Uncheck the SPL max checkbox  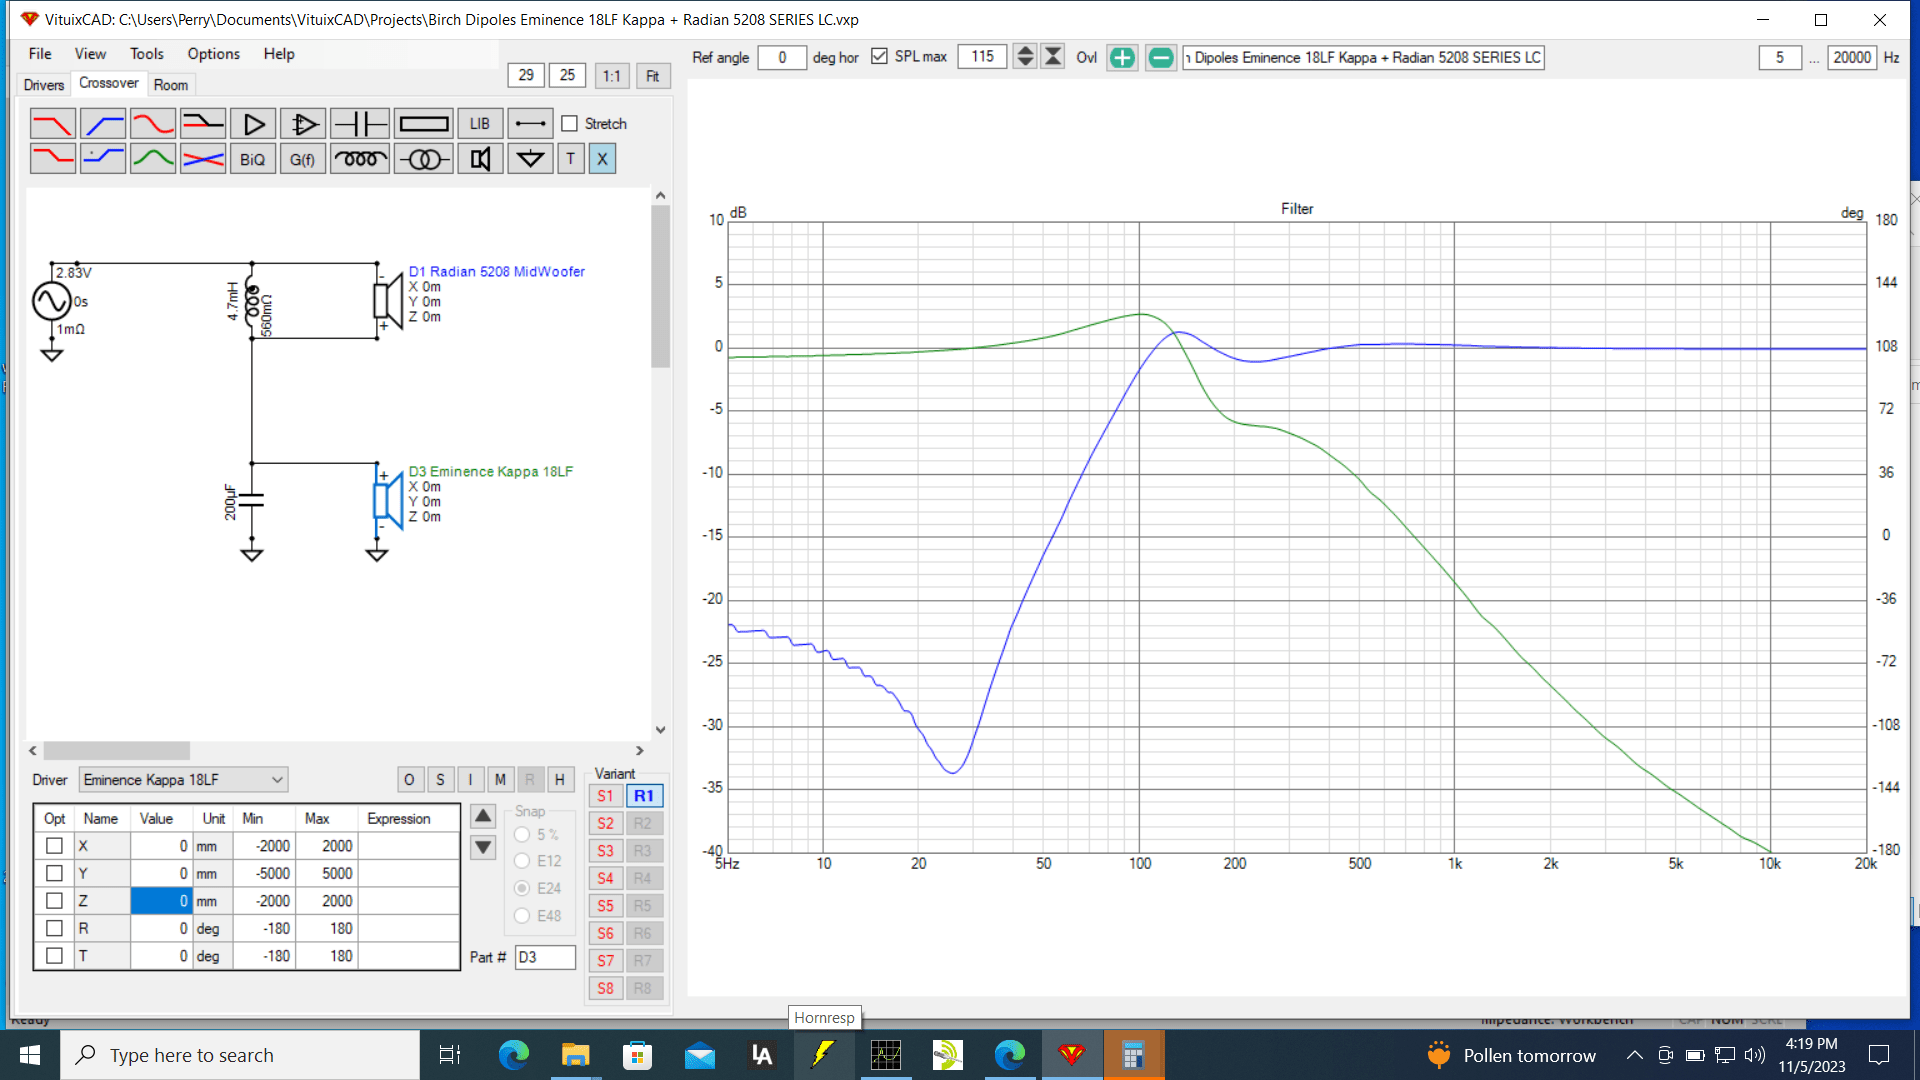[x=879, y=56]
